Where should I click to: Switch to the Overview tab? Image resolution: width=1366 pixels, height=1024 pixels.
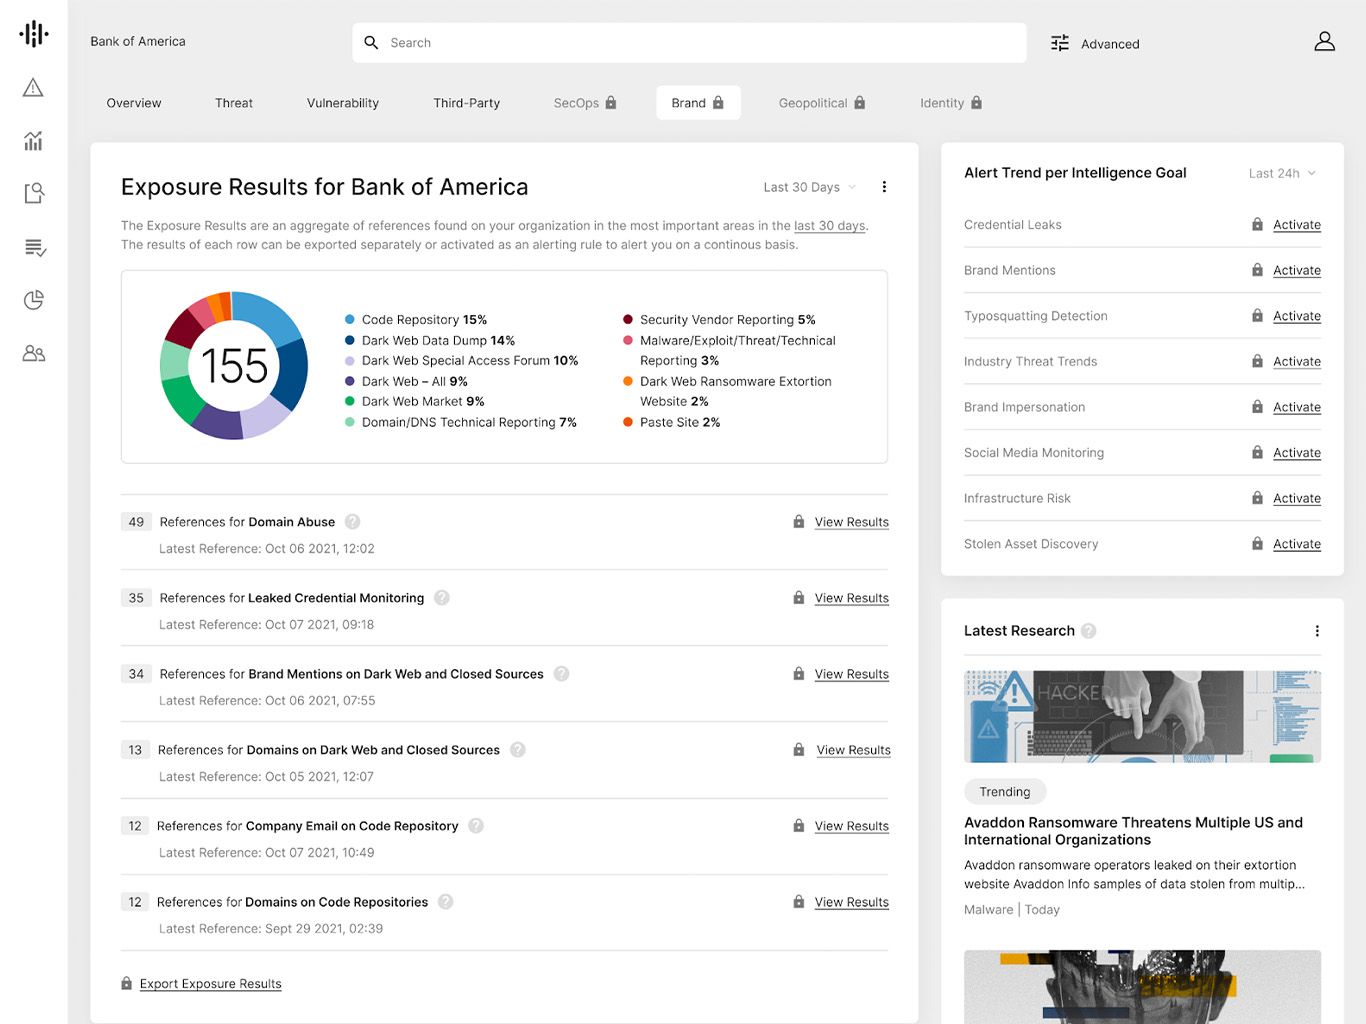coord(134,103)
